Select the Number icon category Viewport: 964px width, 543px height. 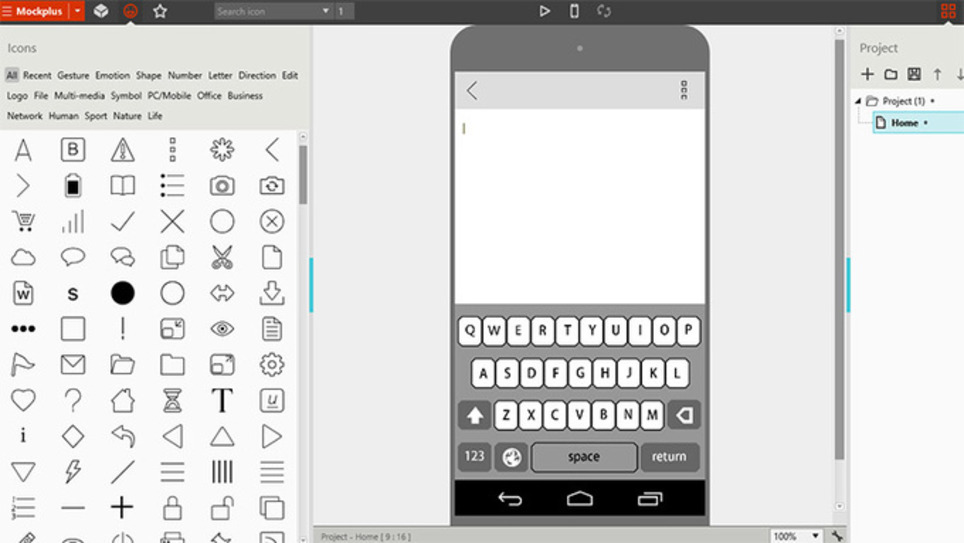tap(184, 75)
